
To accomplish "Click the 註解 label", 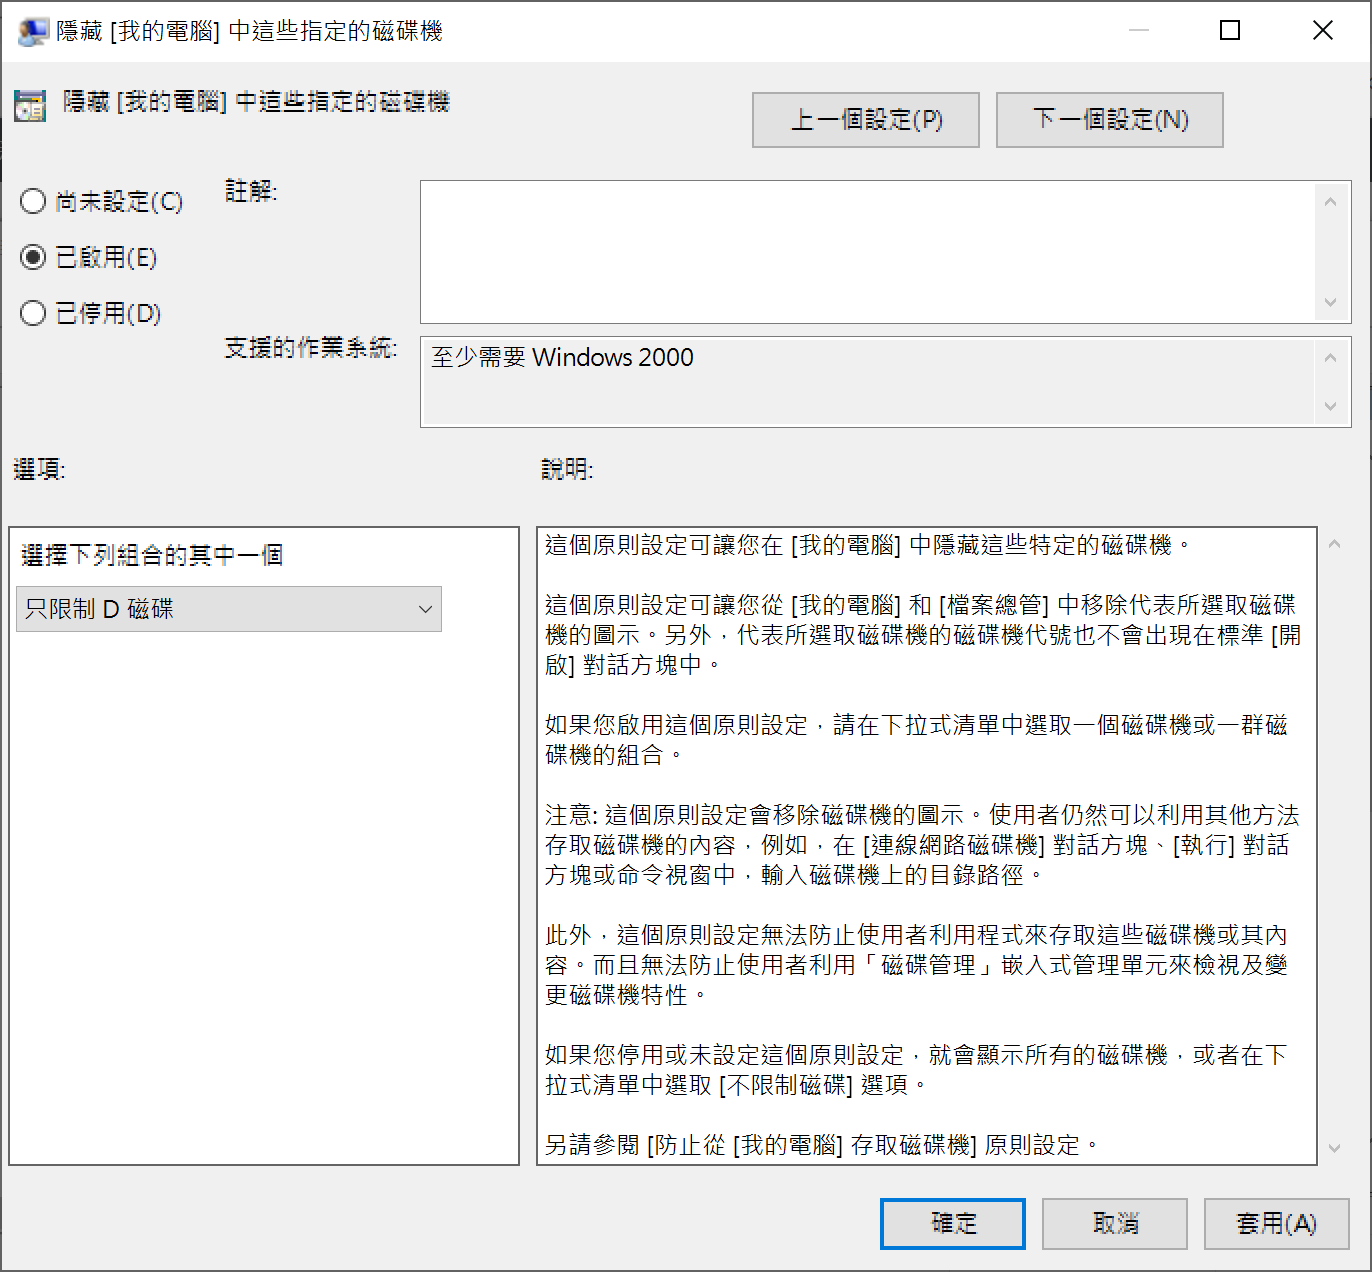I will (x=250, y=191).
